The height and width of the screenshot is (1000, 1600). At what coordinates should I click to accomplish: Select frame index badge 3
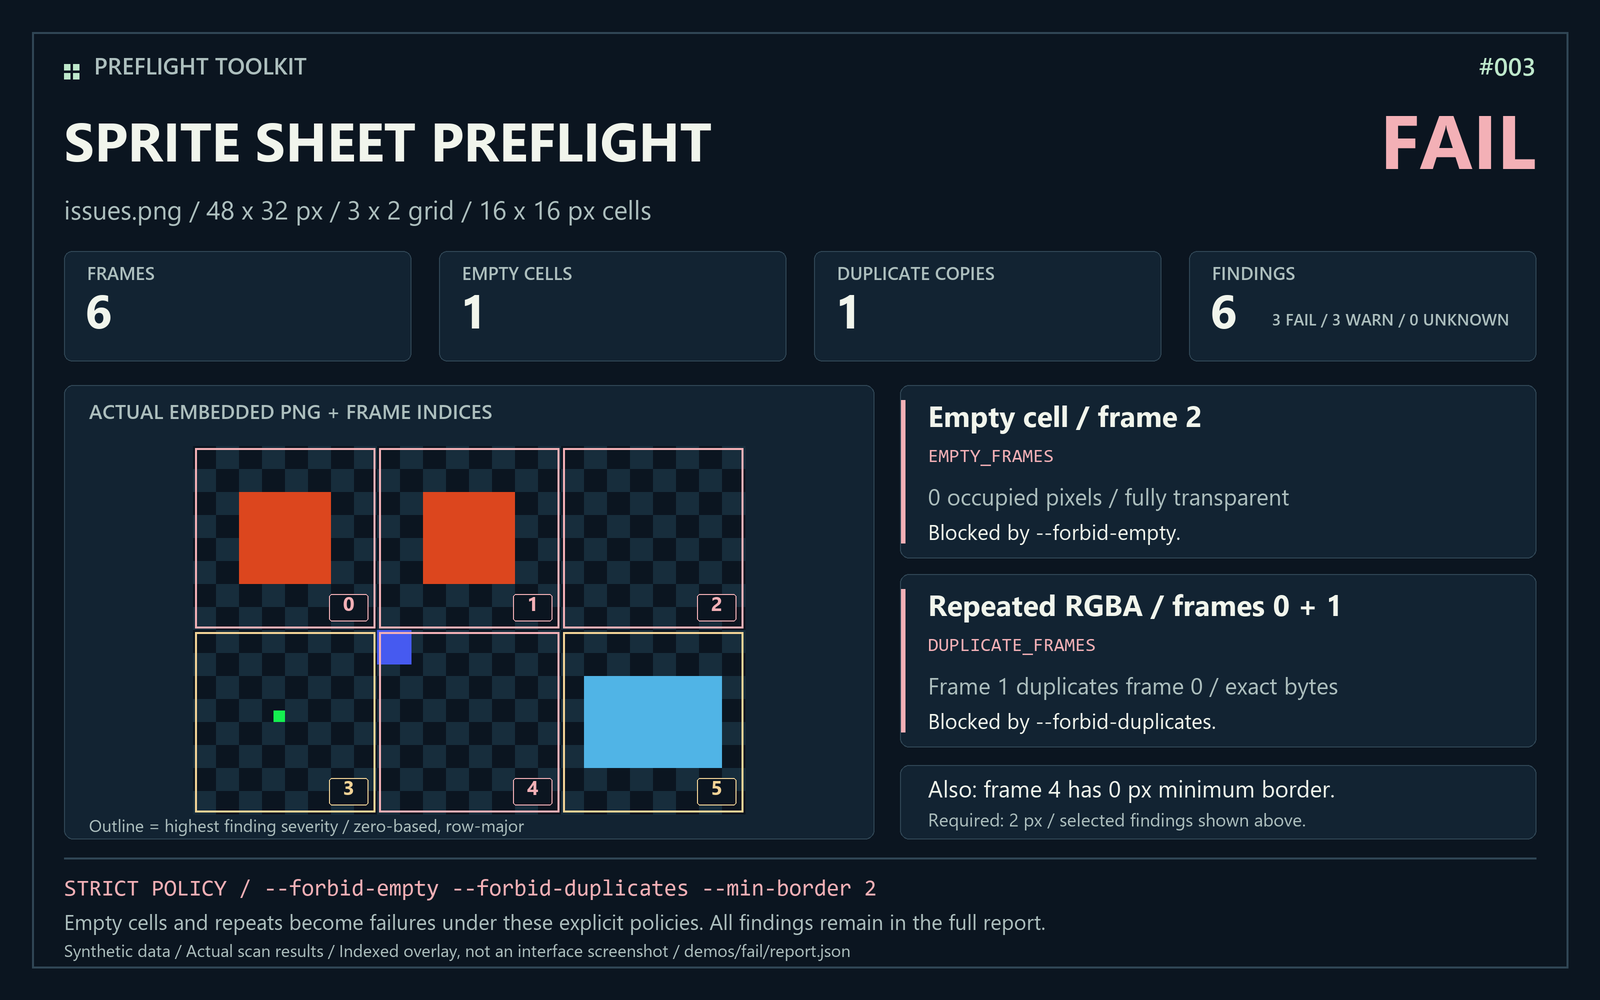point(348,790)
